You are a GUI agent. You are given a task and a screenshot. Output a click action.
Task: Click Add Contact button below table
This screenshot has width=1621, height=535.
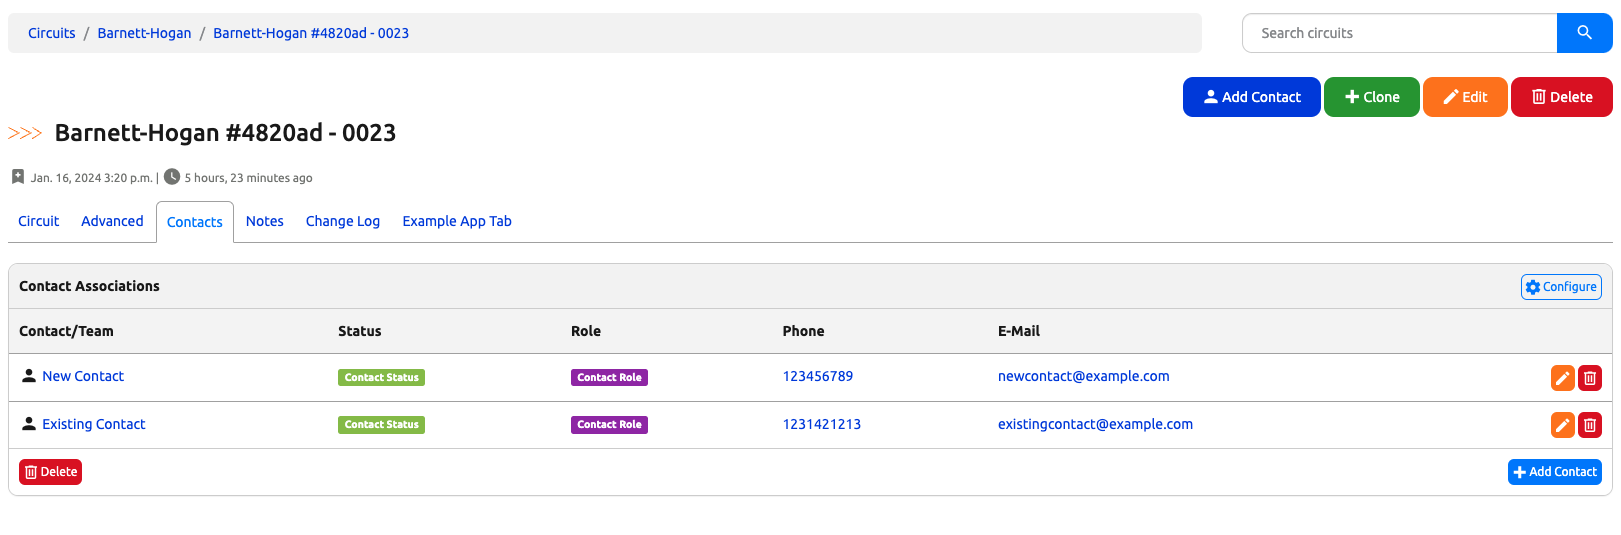tap(1554, 472)
